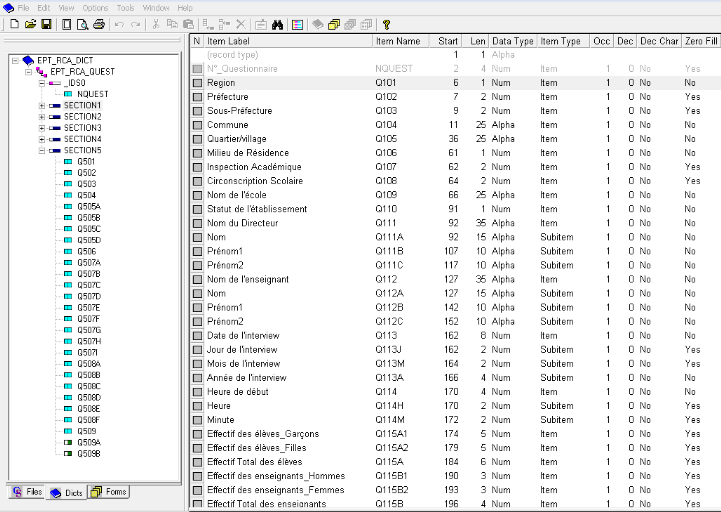Expand SECTION3 in the dictionary tree
721x512 pixels.
pos(42,128)
